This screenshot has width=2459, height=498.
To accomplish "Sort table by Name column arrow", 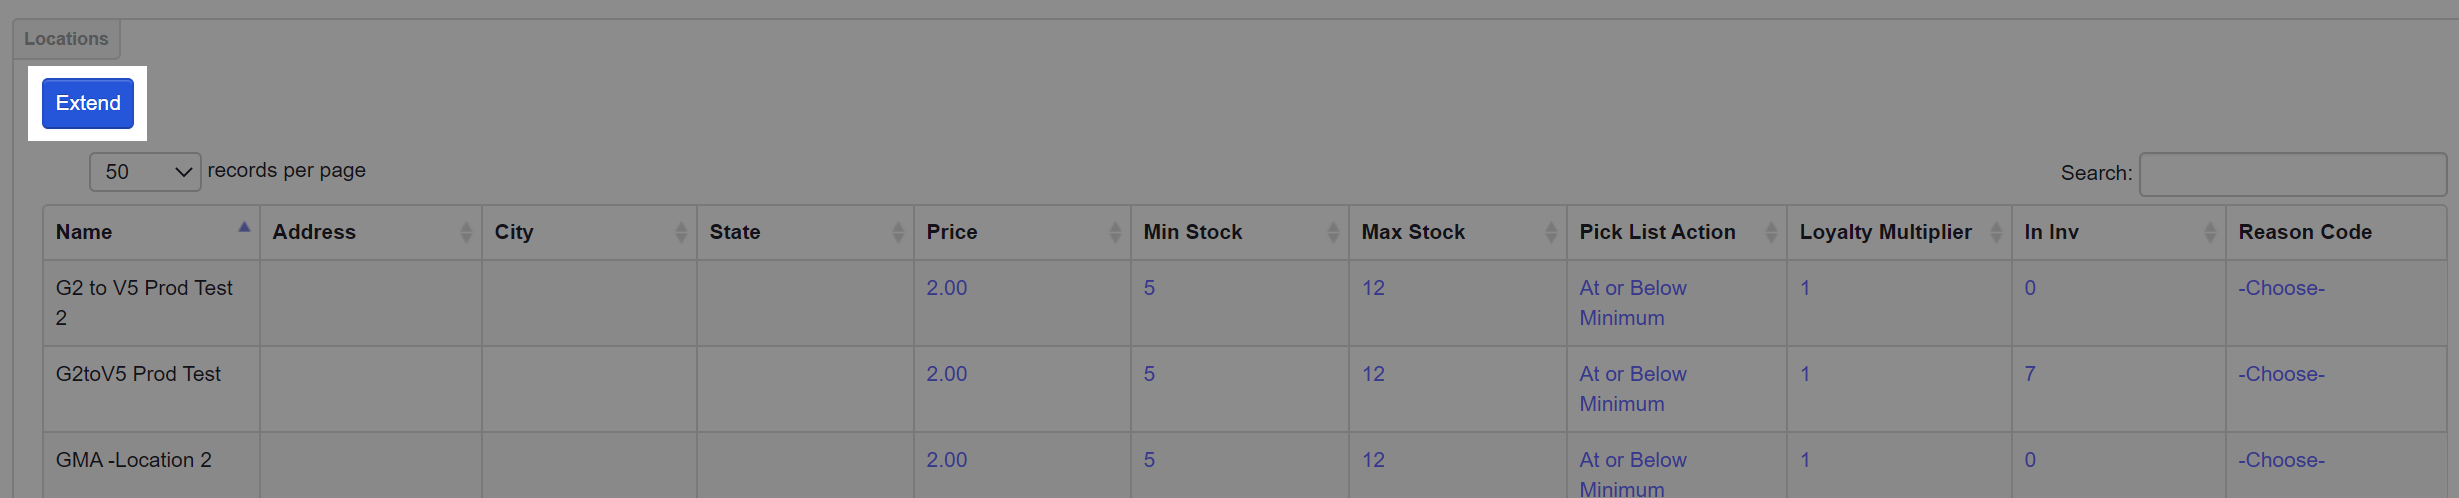I will [x=244, y=228].
